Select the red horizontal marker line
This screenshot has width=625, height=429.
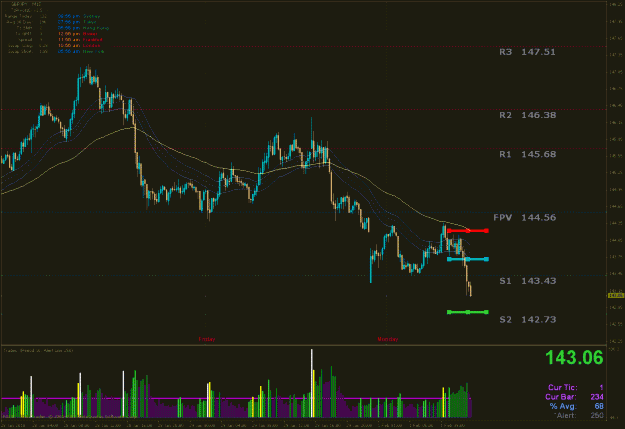(x=468, y=230)
